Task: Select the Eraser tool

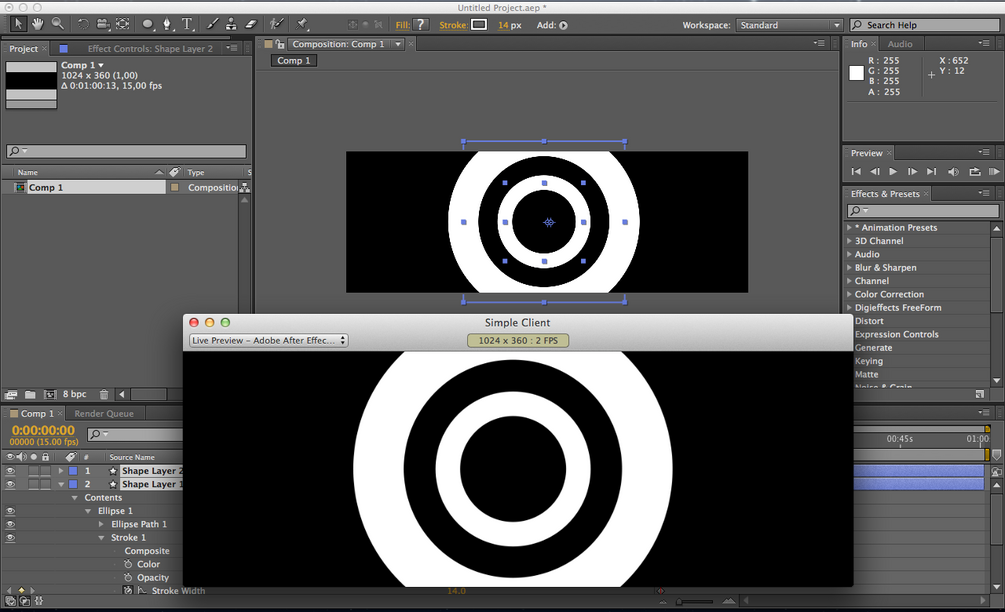Action: [x=251, y=24]
